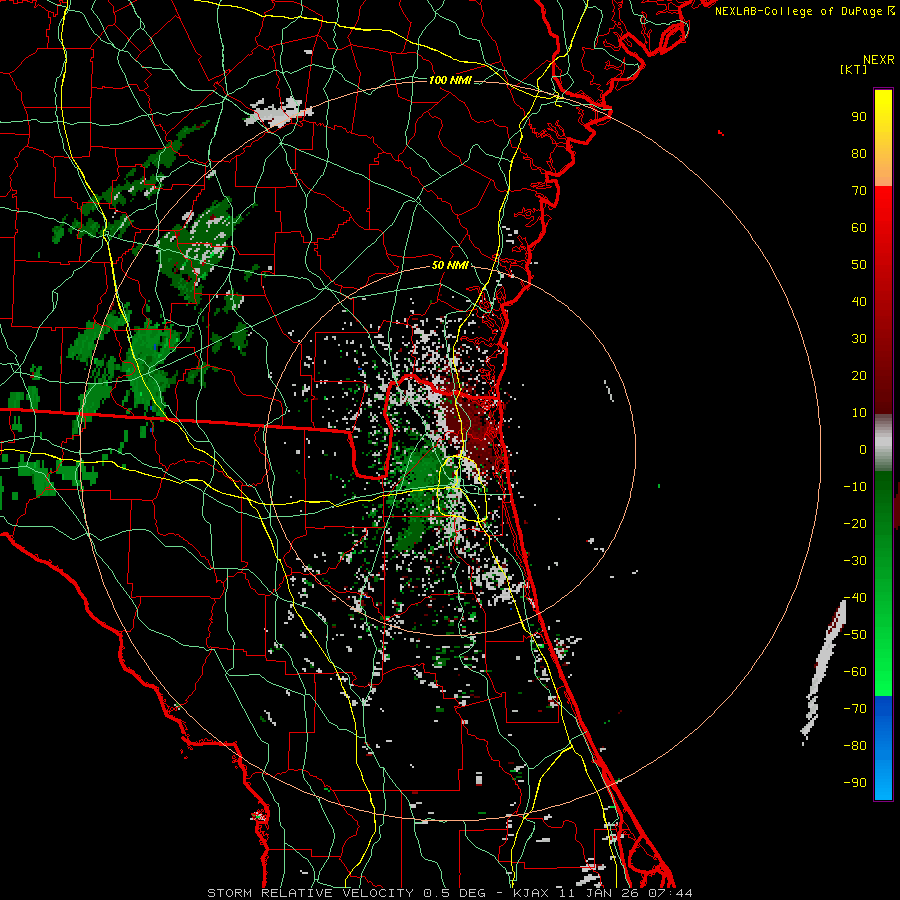Click the 30 value on the velocity scale

click(x=859, y=339)
